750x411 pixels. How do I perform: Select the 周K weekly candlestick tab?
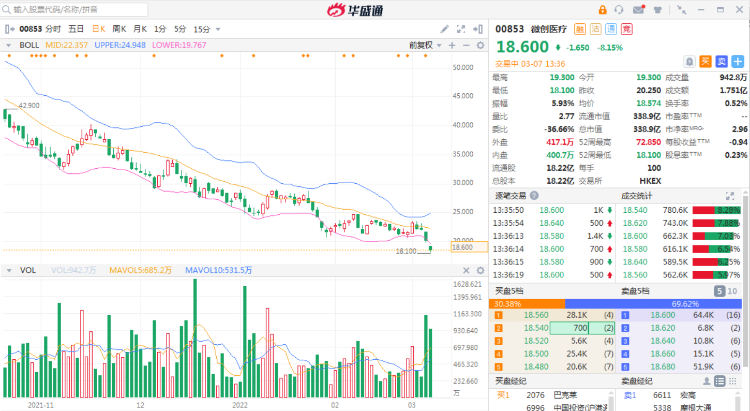coord(119,29)
